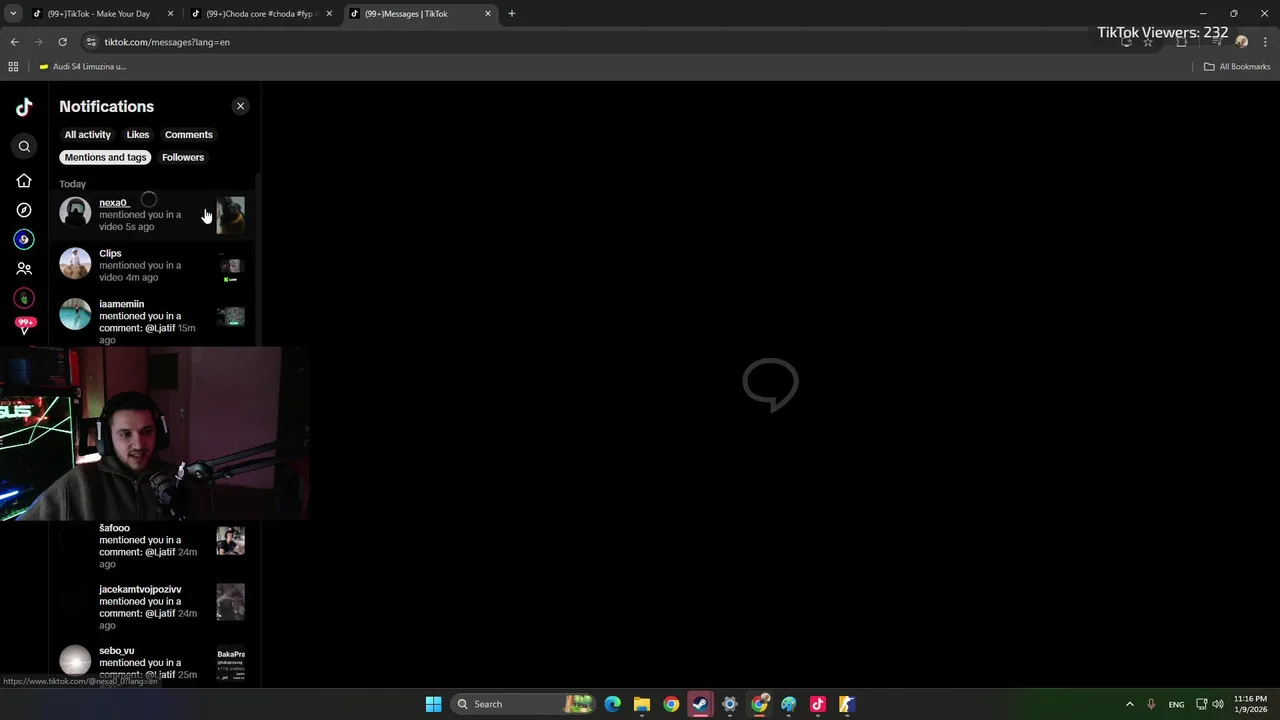Select the Mentions and tags filter

pyautogui.click(x=105, y=158)
